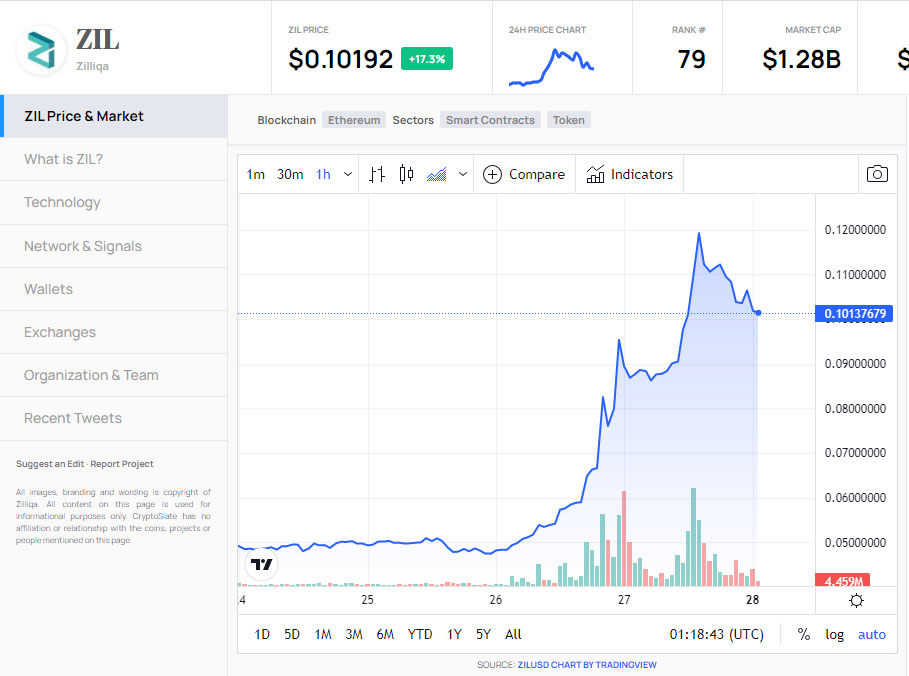
Task: Click the Suggest an Edit link
Action: point(50,464)
